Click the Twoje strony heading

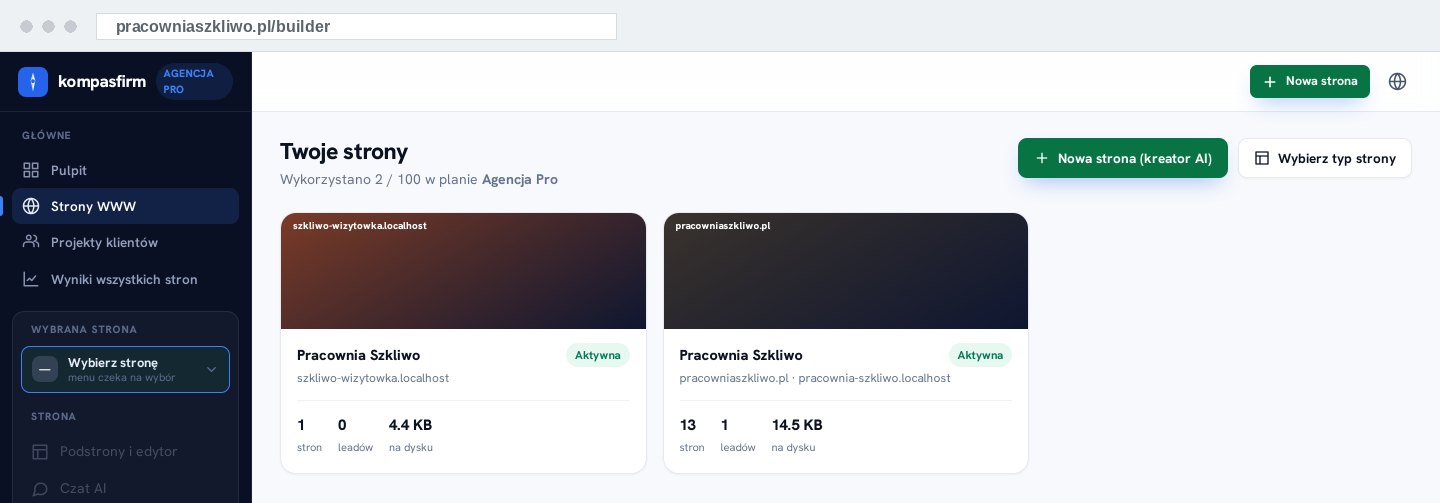pos(344,152)
